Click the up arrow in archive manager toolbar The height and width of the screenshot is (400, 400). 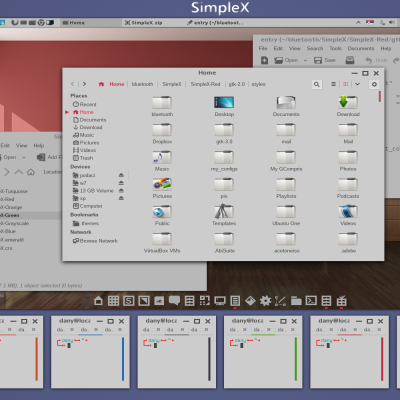coord(19,172)
